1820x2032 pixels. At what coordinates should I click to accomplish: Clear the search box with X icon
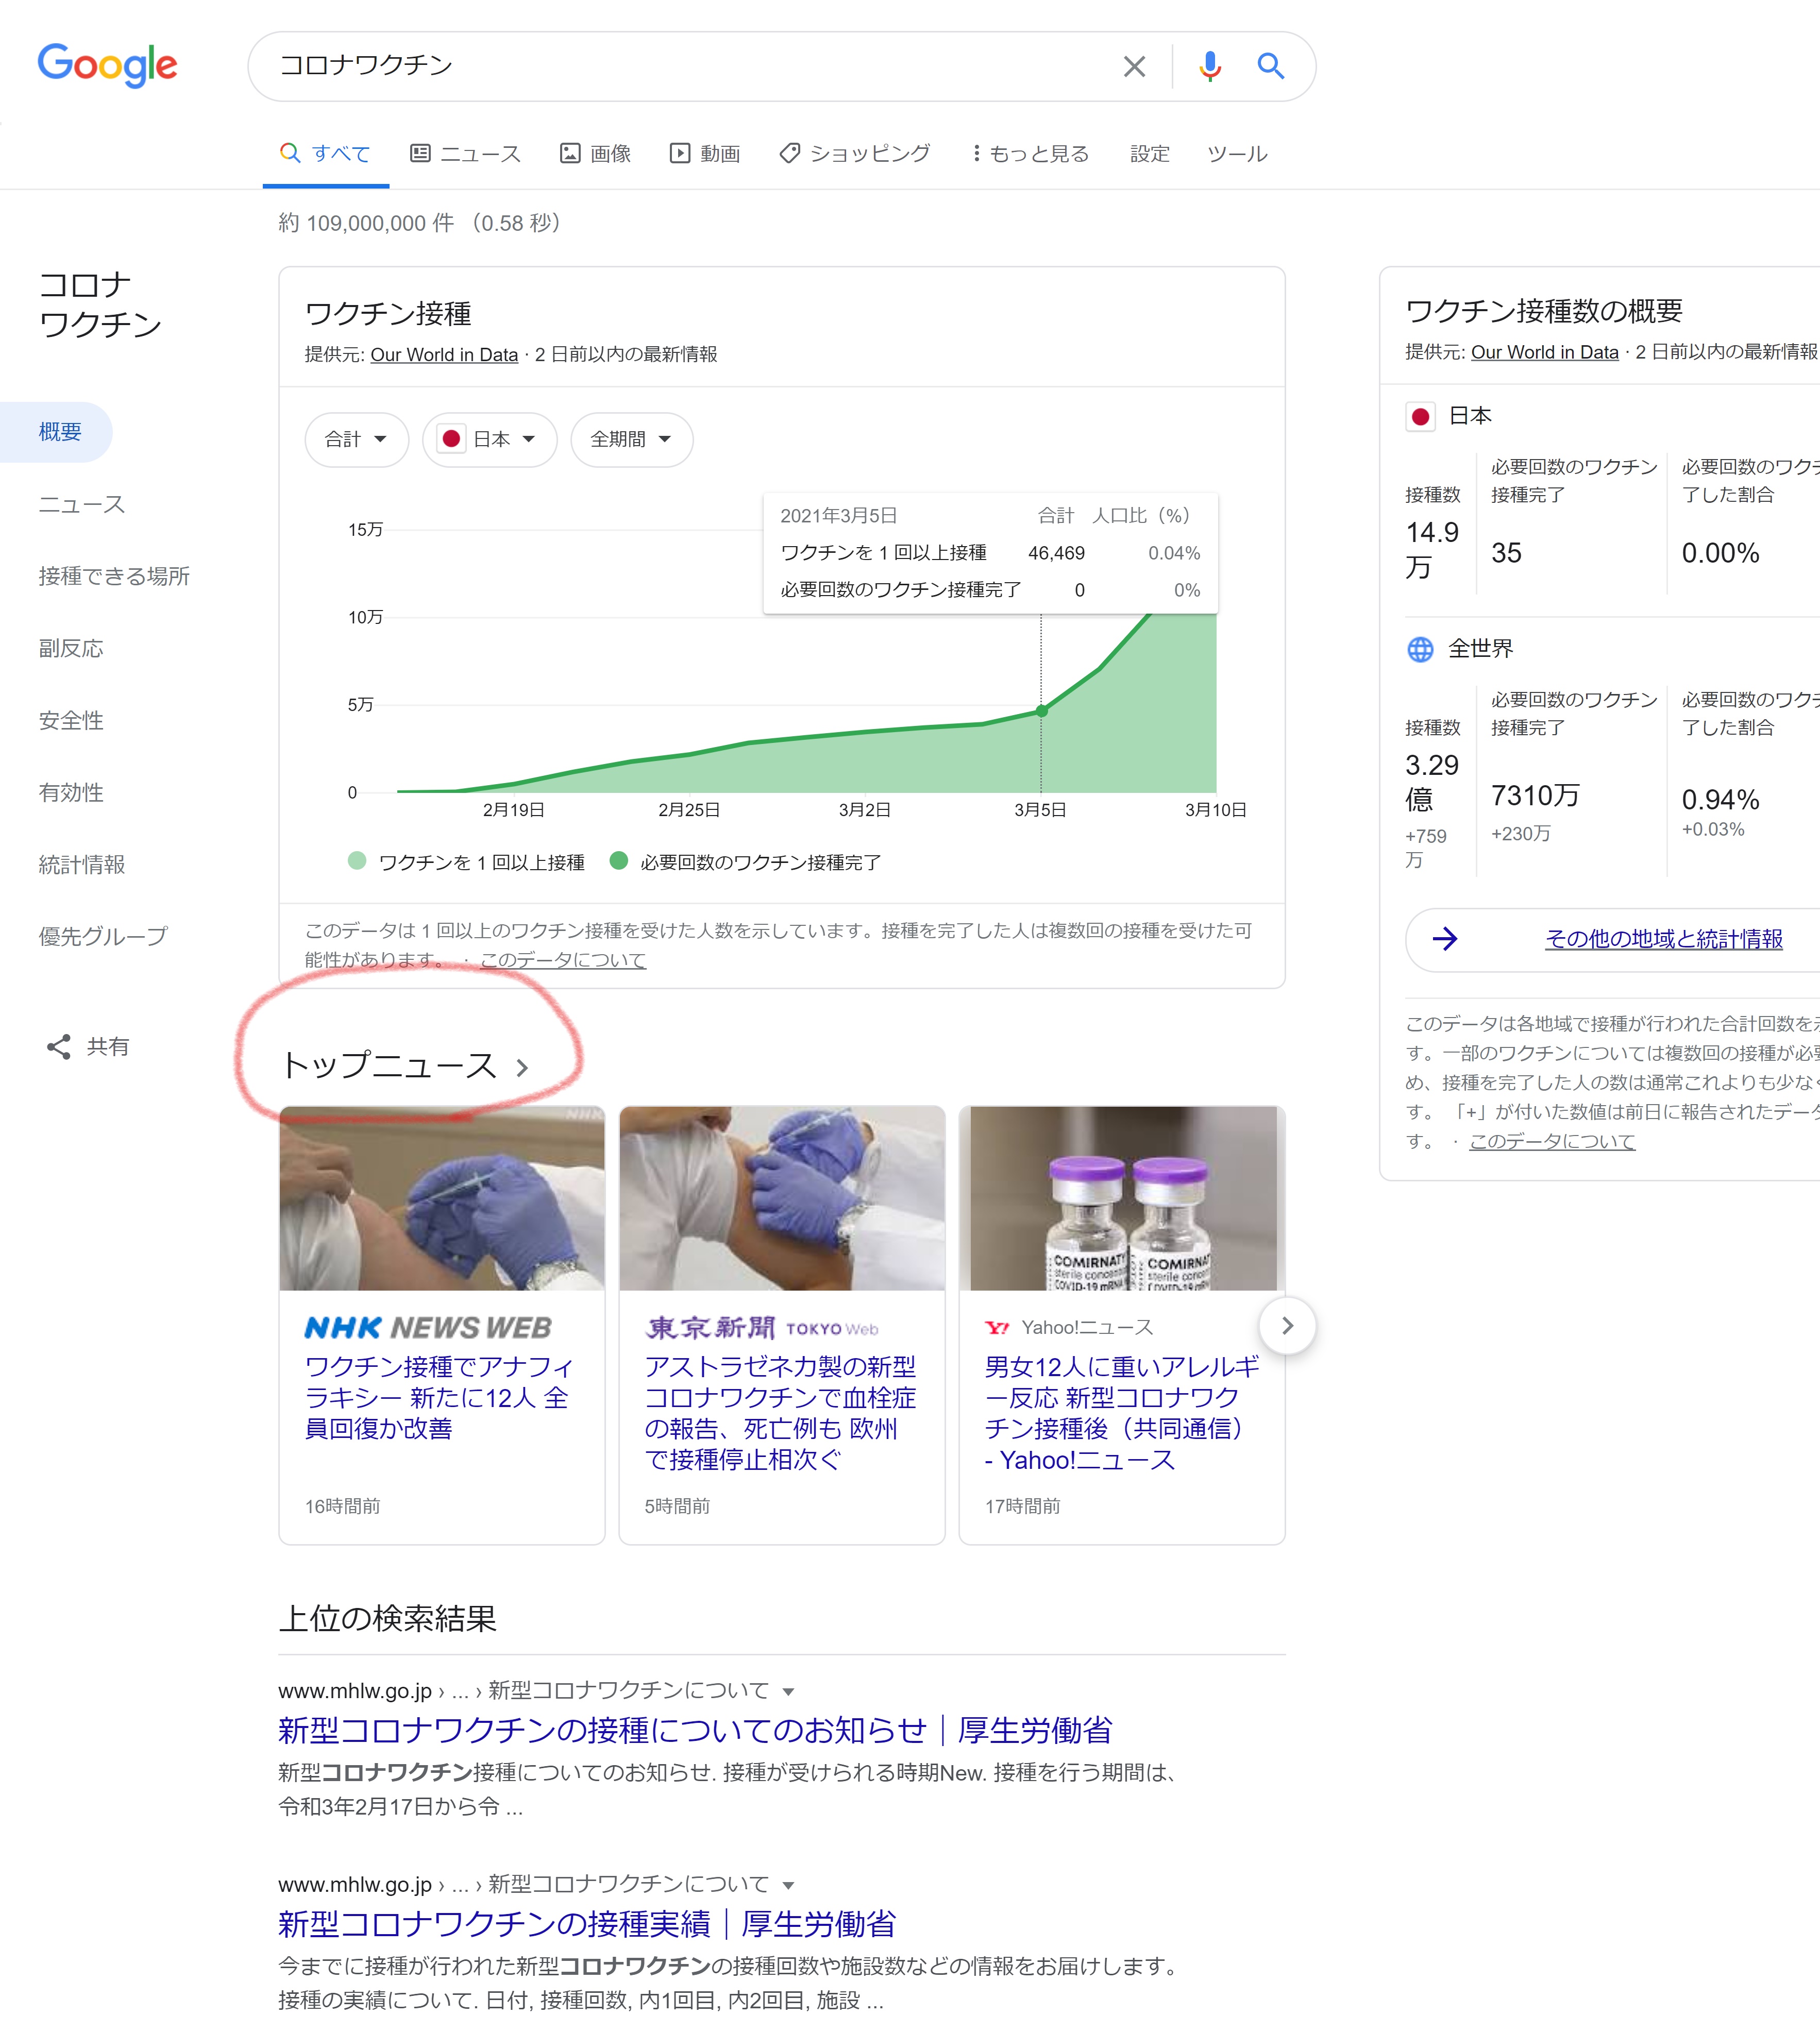[1134, 67]
